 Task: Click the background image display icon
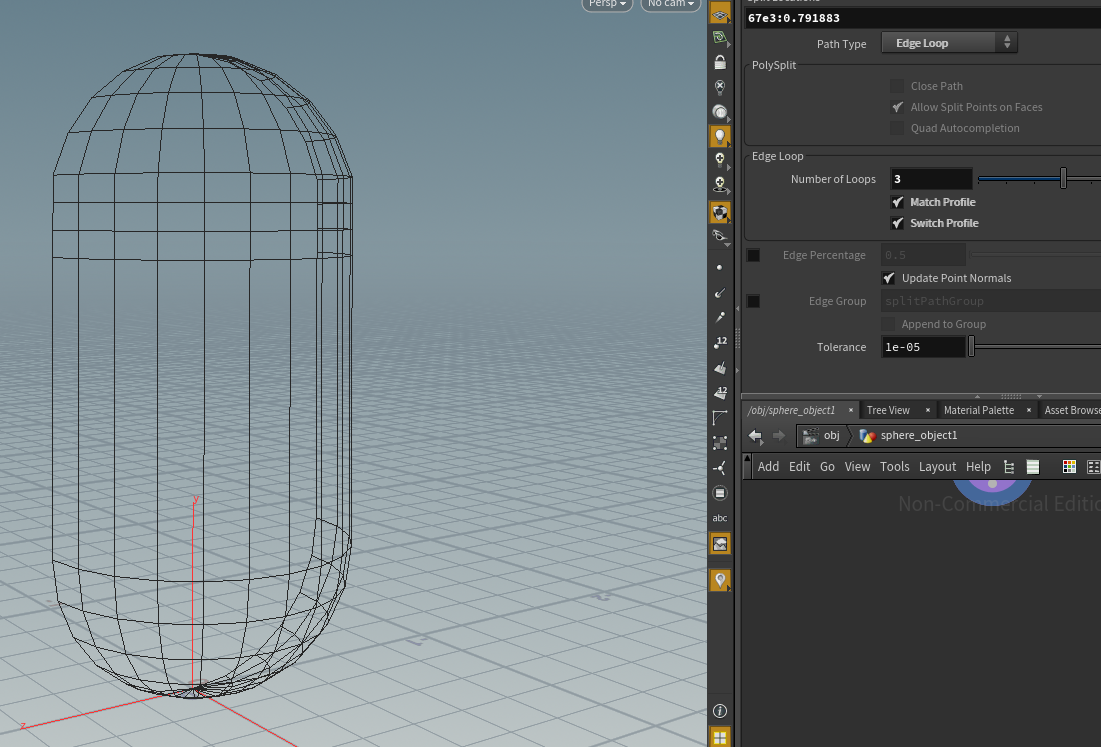[x=719, y=543]
